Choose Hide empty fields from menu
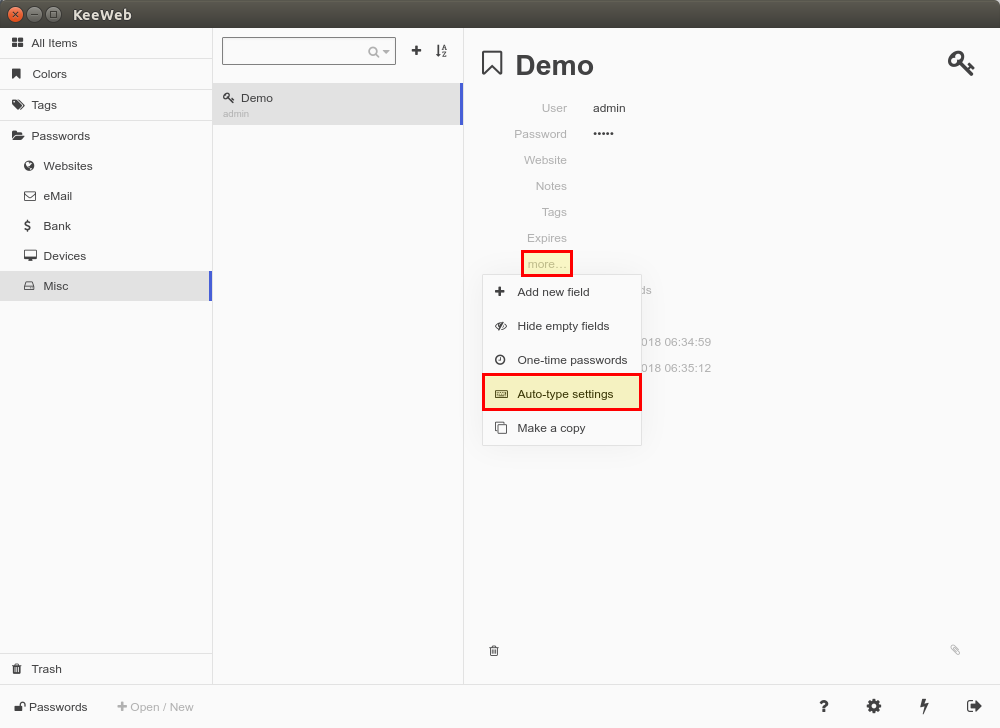 pyautogui.click(x=562, y=326)
